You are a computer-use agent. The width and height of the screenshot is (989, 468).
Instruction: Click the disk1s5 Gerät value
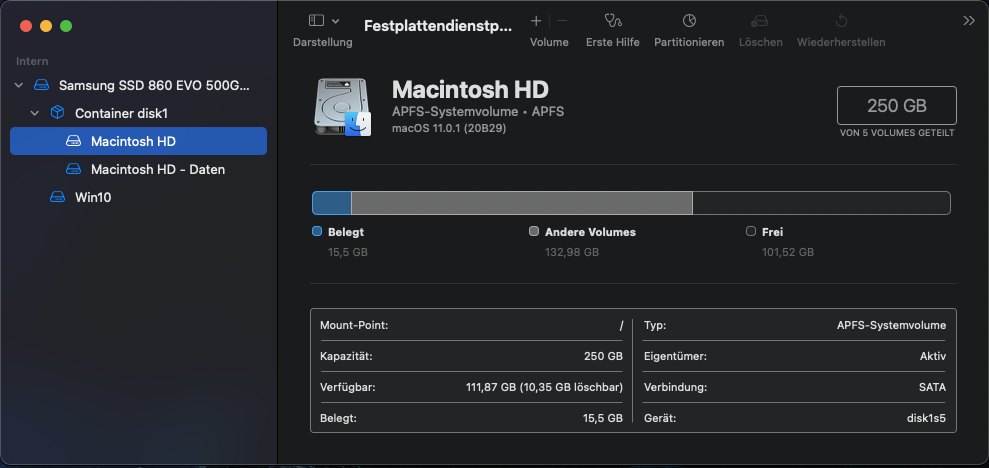(925, 418)
